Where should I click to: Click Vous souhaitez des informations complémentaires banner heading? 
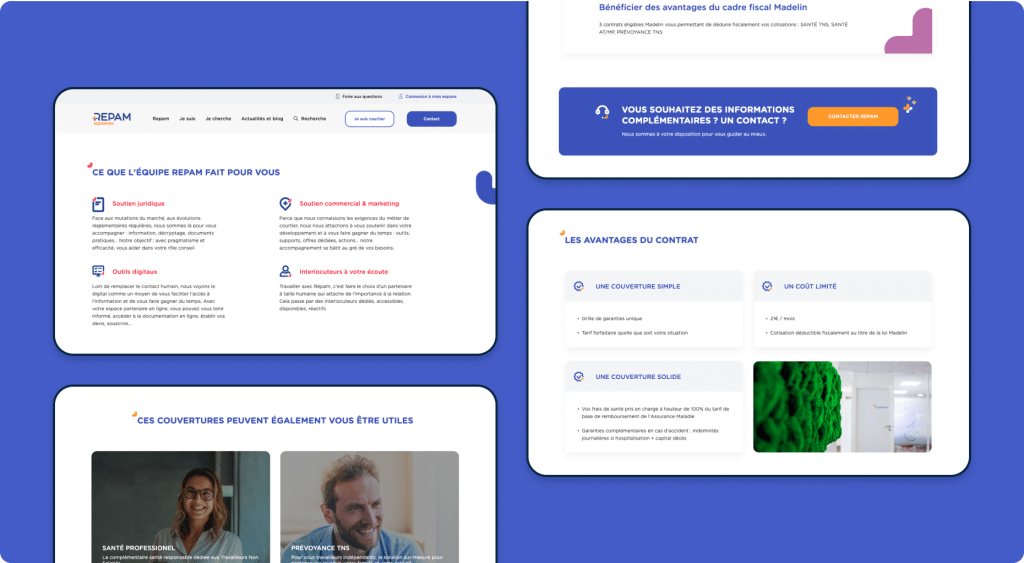708,115
